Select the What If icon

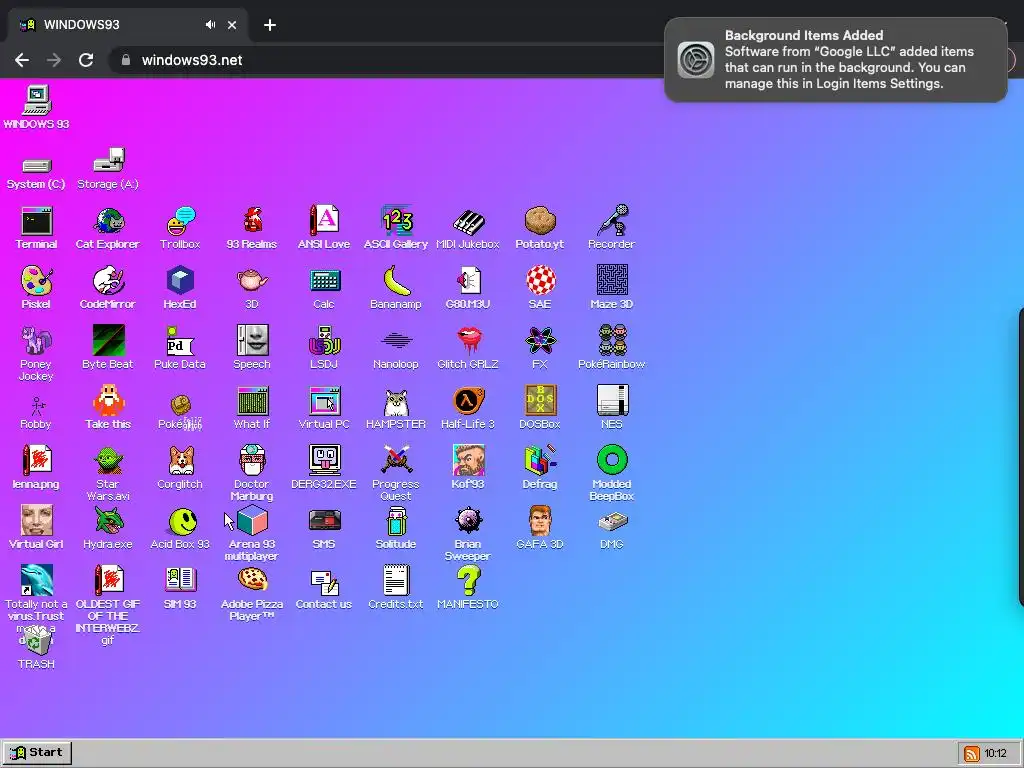tap(252, 400)
